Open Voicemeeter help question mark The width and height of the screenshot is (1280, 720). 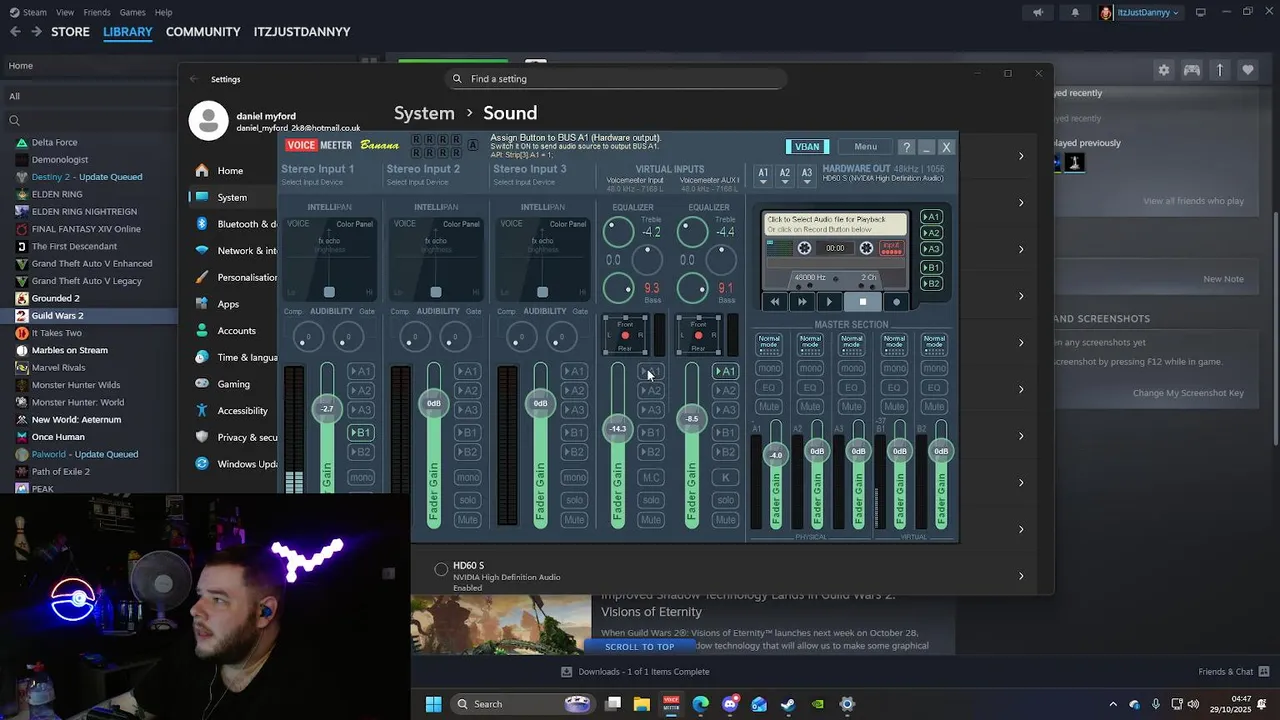click(x=906, y=147)
